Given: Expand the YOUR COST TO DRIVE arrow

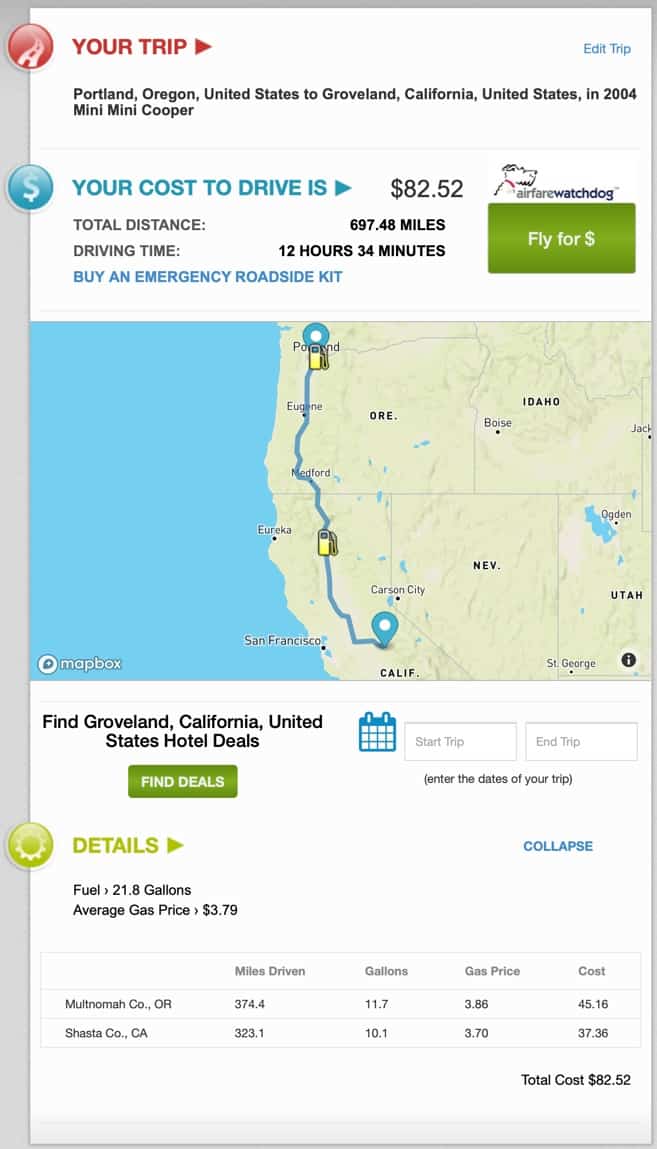Looking at the screenshot, I should 341,187.
